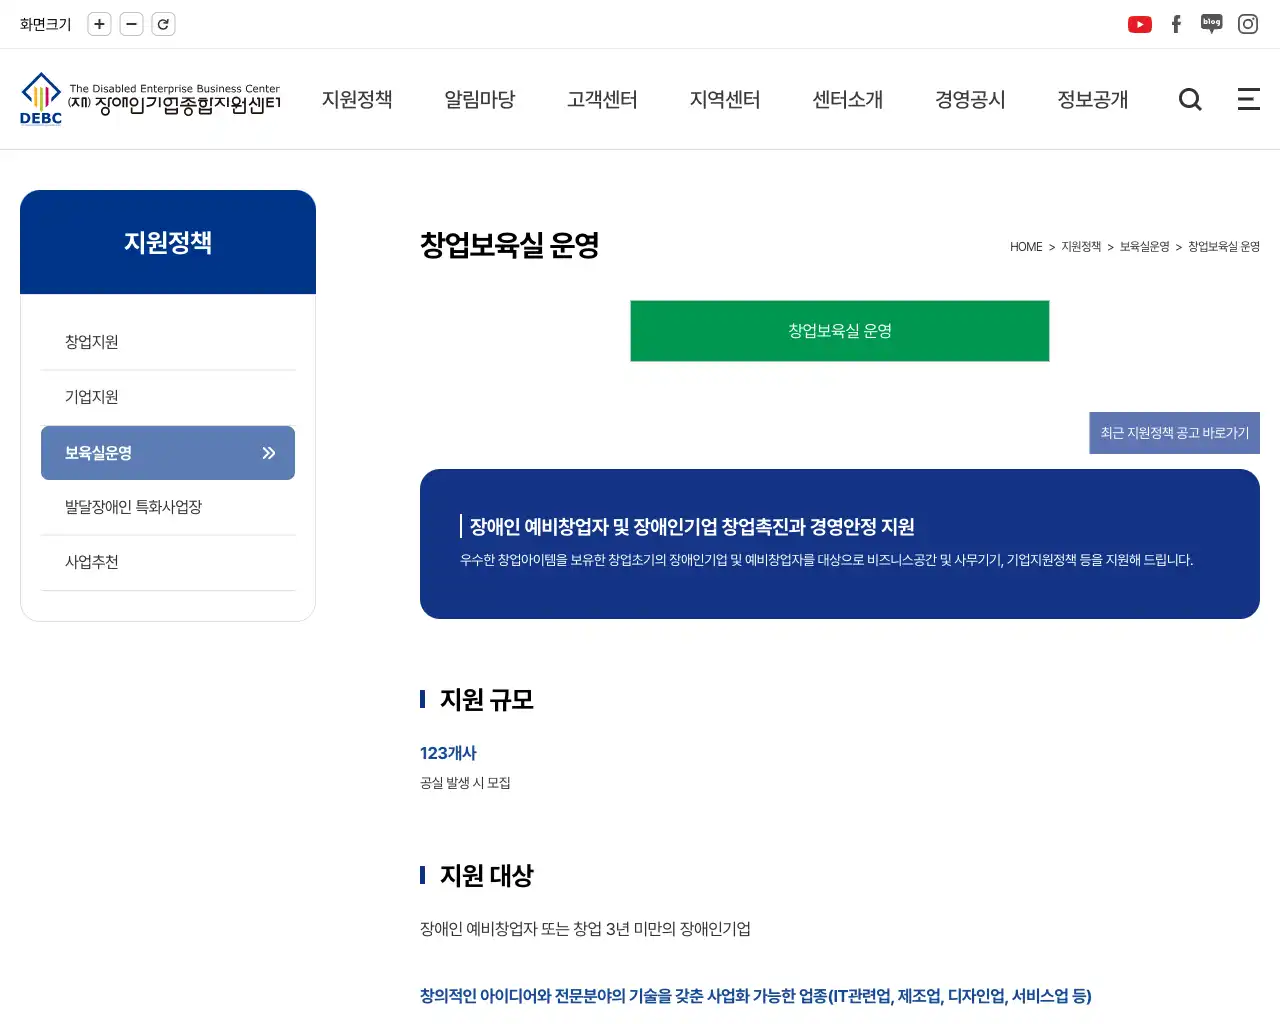Open the blog icon

point(1211,24)
